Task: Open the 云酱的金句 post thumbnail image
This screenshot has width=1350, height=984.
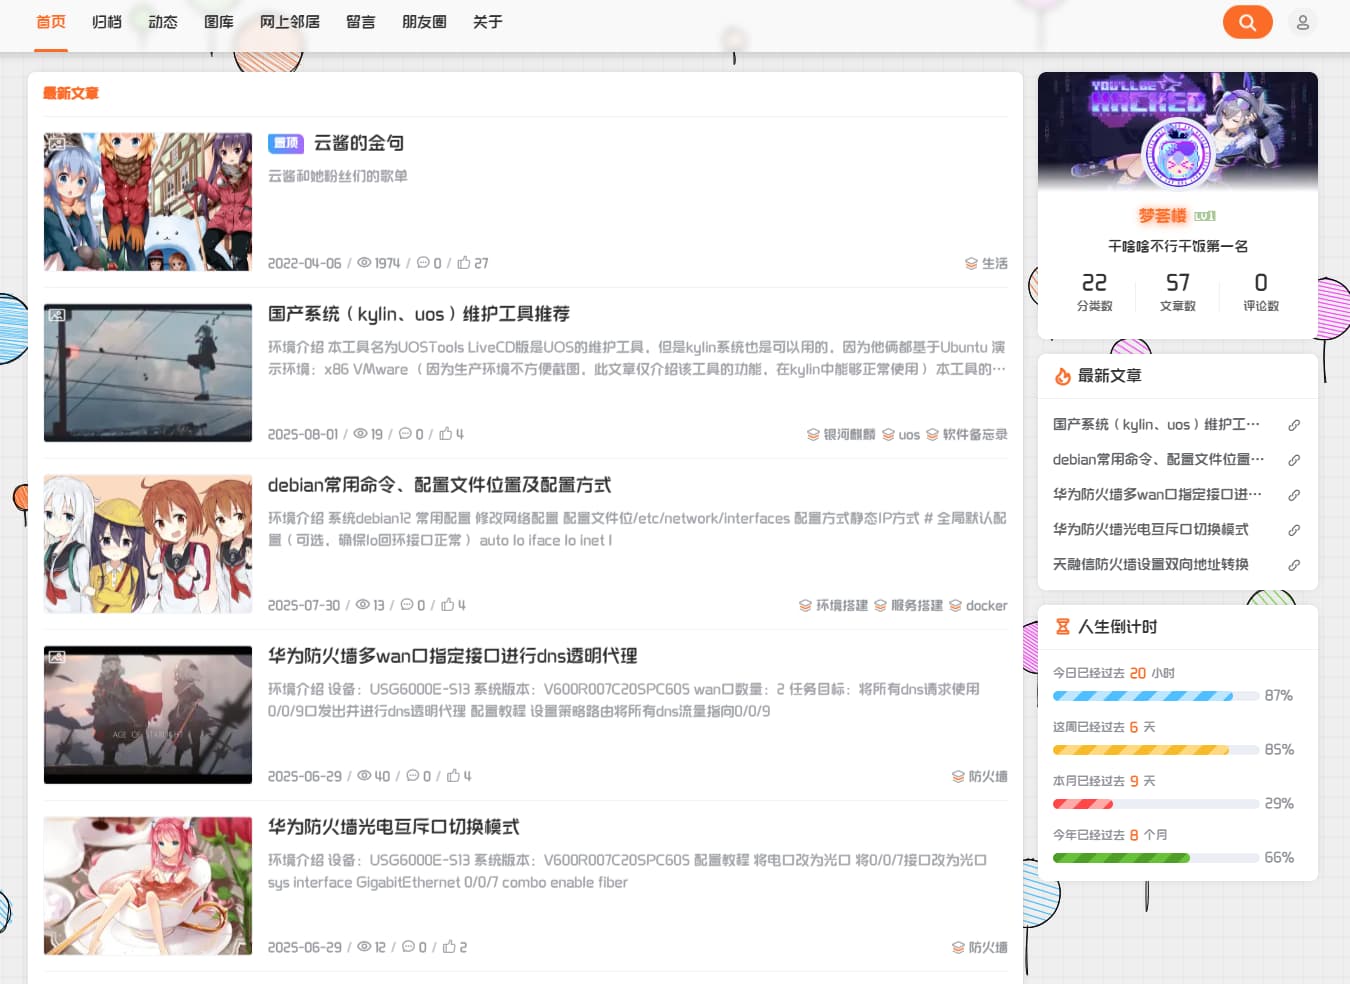Action: (148, 202)
